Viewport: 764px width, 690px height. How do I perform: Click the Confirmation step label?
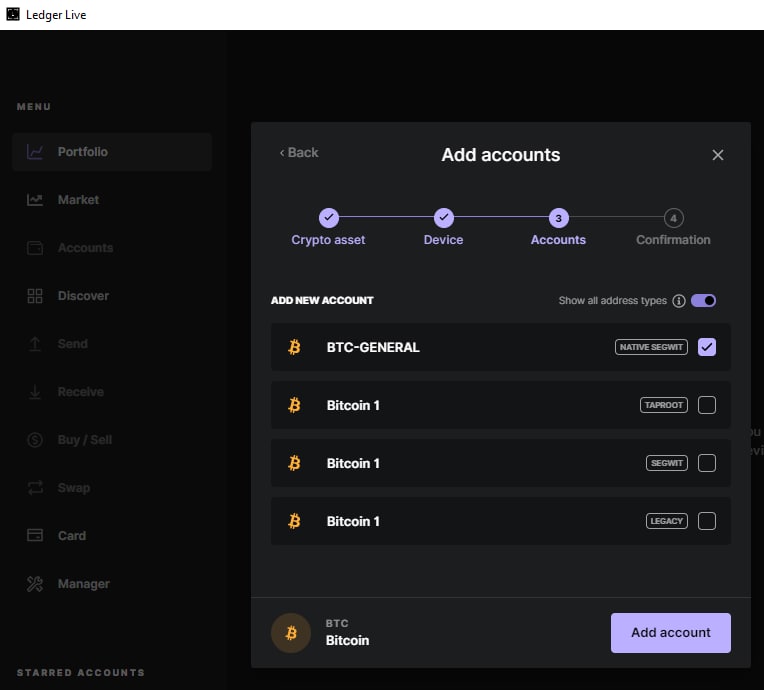tap(673, 240)
